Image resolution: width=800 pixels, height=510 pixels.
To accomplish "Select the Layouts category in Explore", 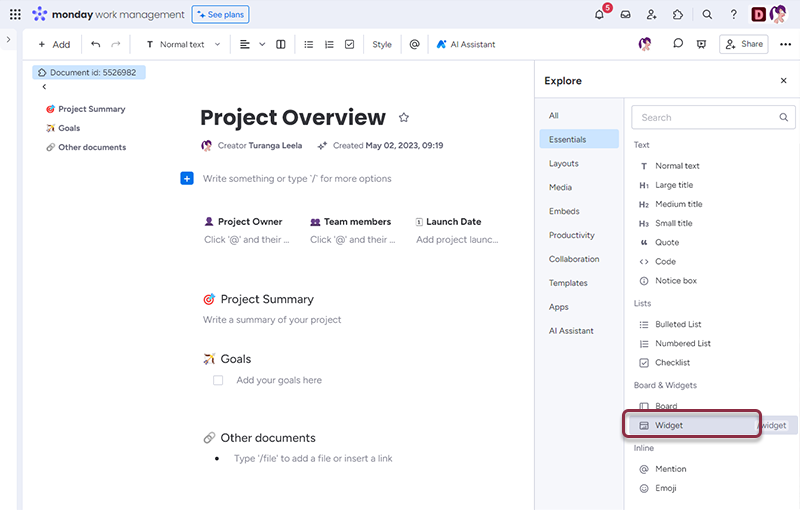I will pyautogui.click(x=564, y=163).
